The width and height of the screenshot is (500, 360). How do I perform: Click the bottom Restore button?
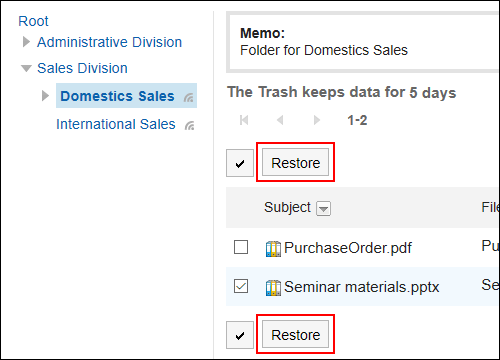(x=295, y=334)
